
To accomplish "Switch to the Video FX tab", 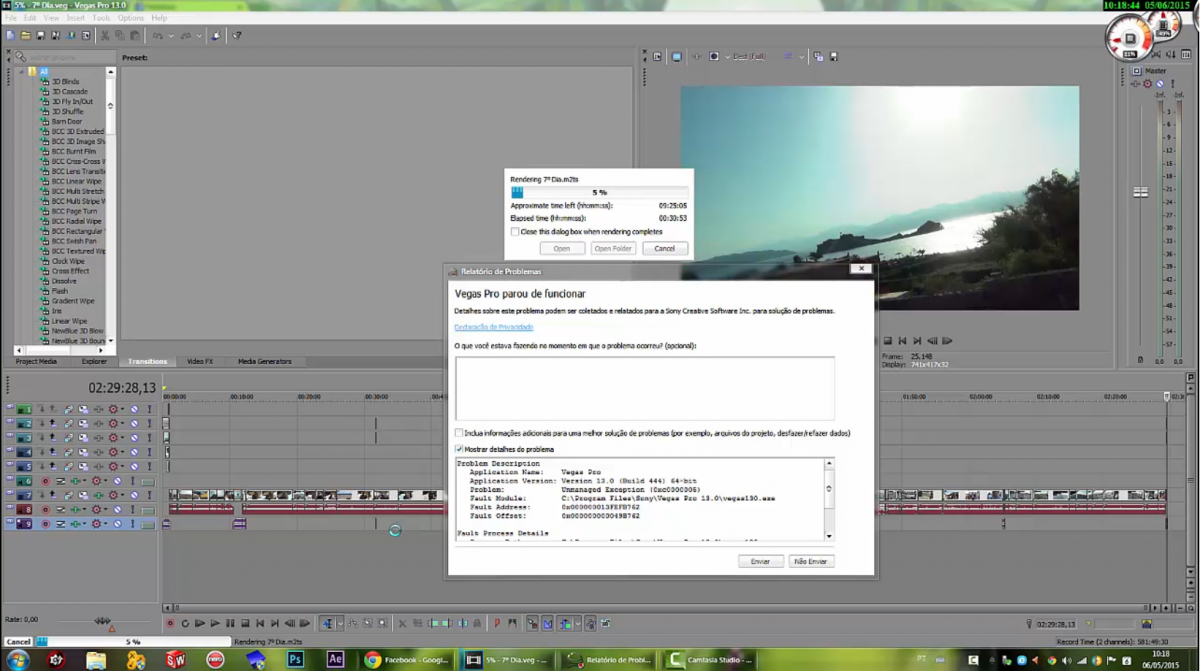I will click(200, 361).
